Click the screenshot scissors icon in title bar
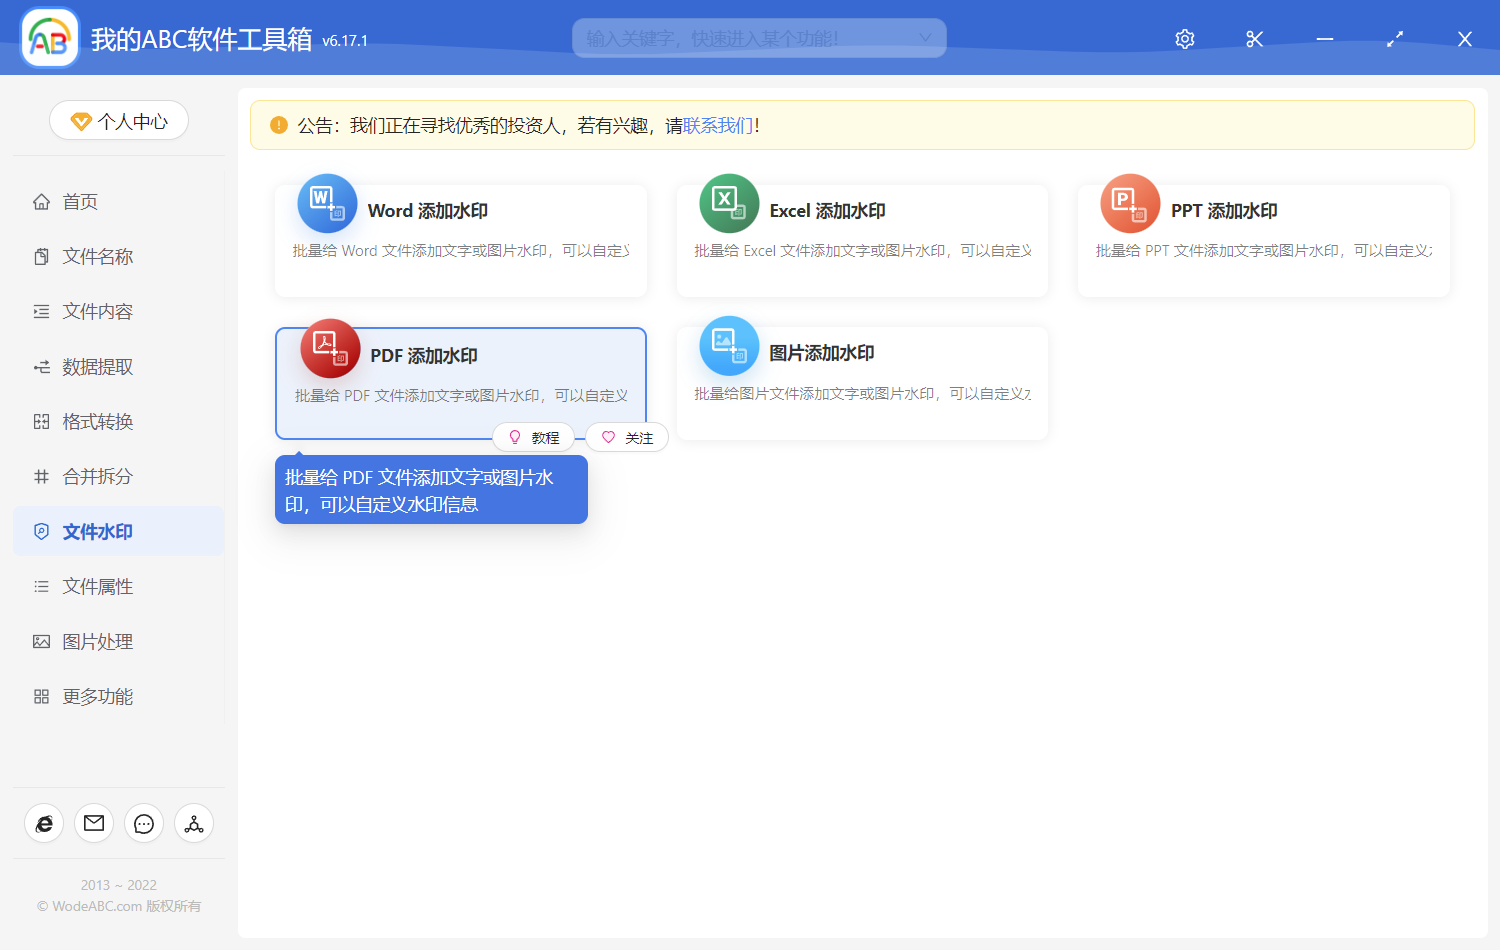Image resolution: width=1500 pixels, height=950 pixels. pyautogui.click(x=1254, y=38)
